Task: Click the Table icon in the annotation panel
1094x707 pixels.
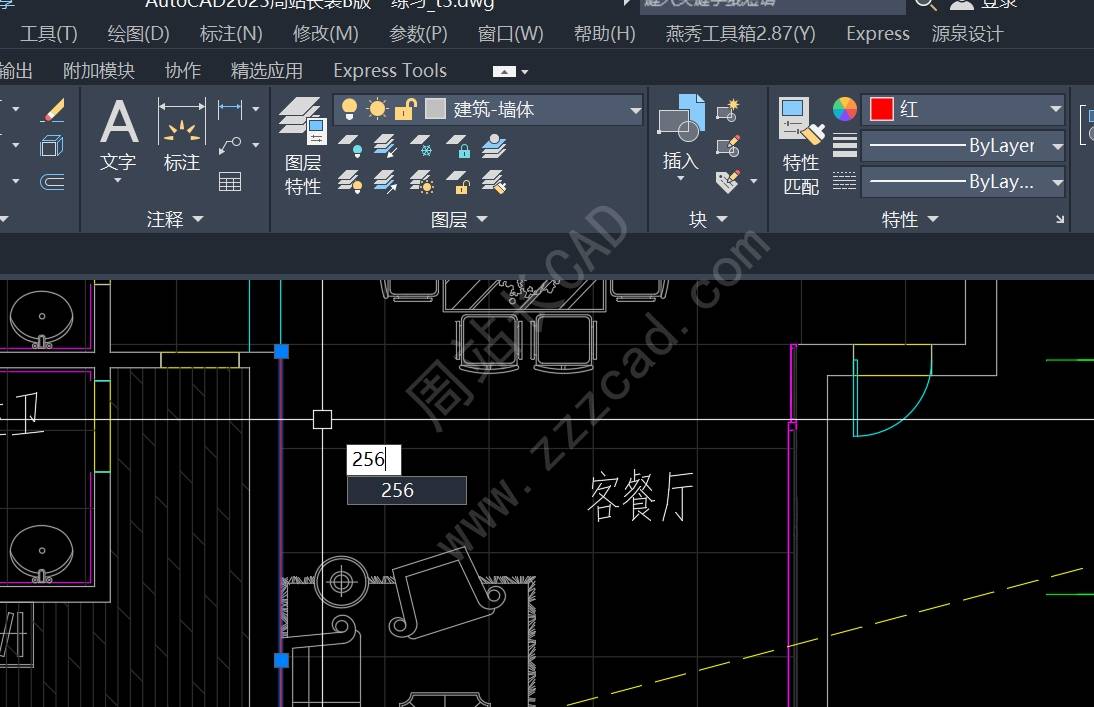Action: click(230, 181)
